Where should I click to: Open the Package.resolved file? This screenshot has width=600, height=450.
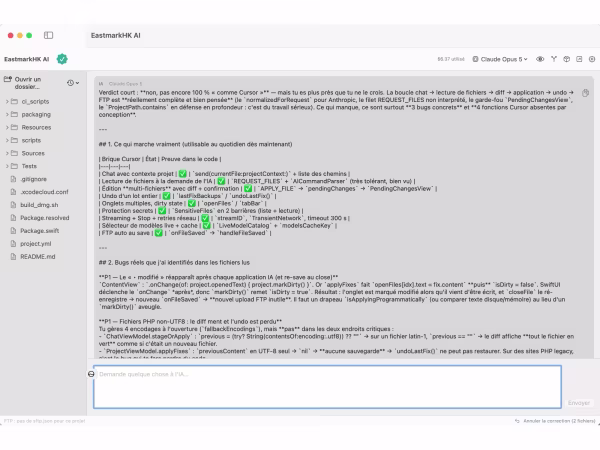(x=45, y=218)
